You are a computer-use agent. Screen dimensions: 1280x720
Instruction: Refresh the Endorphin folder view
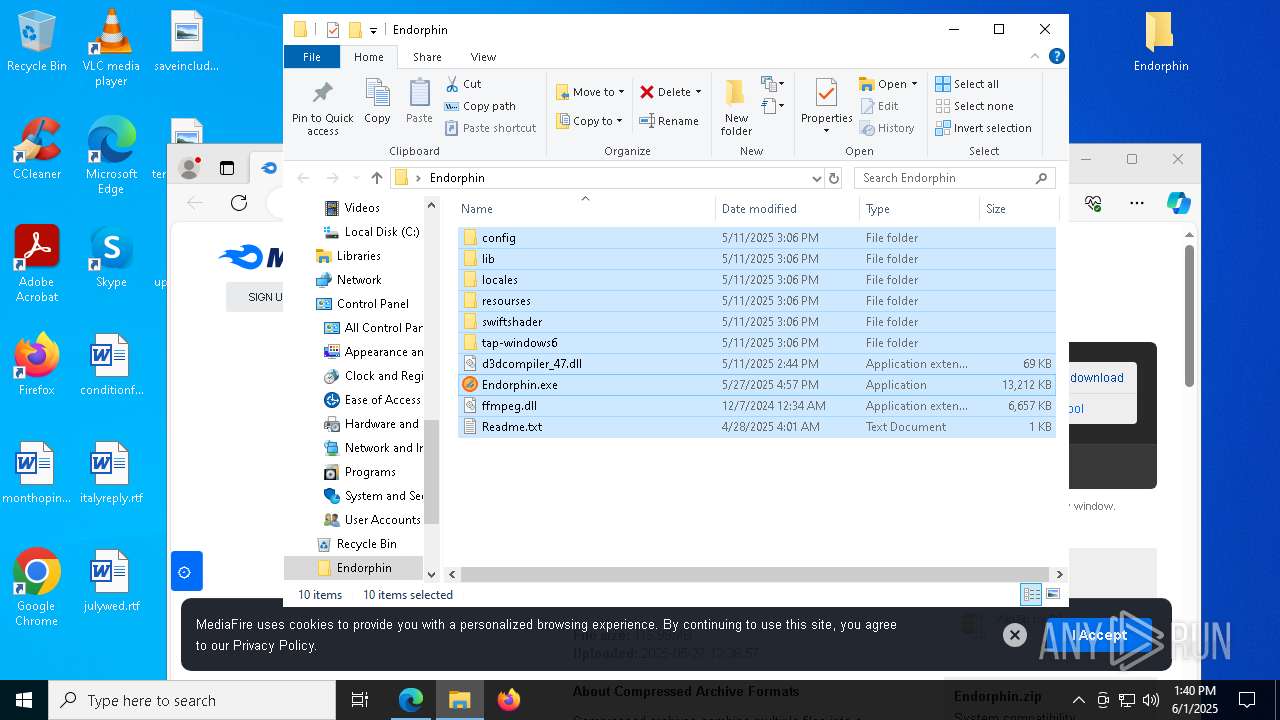(x=834, y=178)
